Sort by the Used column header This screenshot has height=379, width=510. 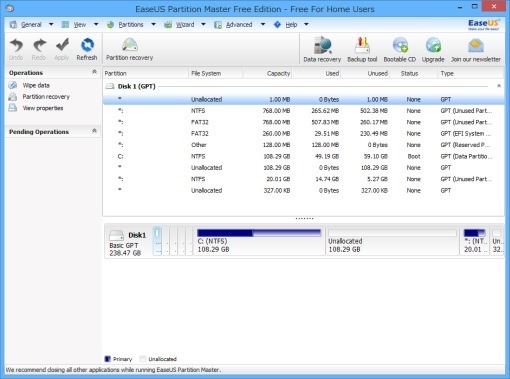tap(317, 73)
